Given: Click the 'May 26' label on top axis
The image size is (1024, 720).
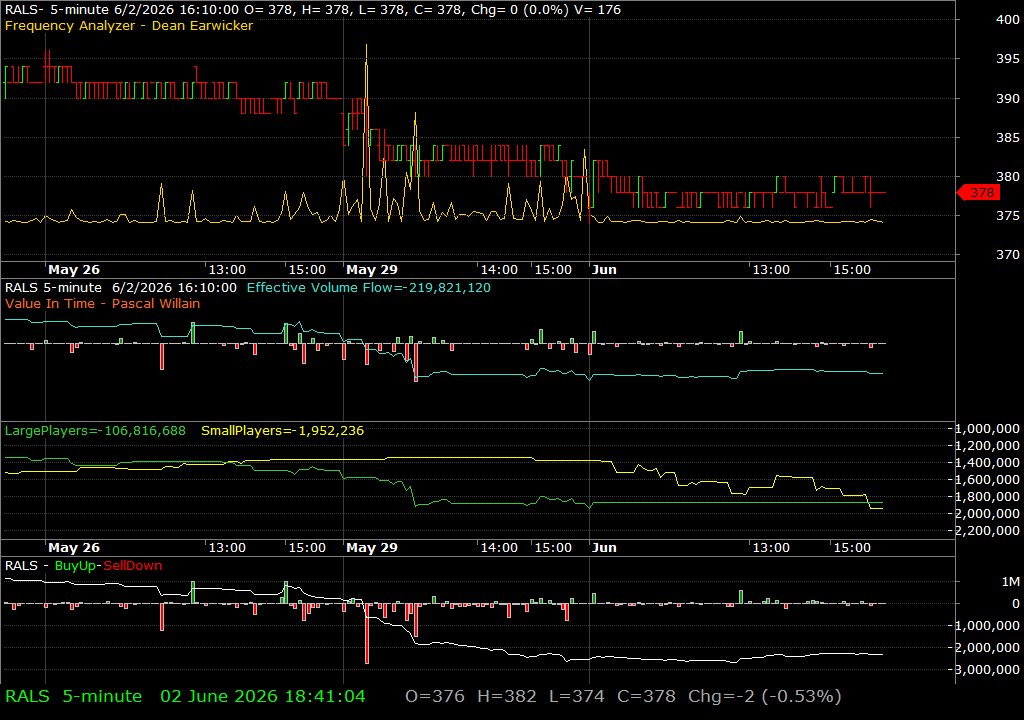Looking at the screenshot, I should point(74,269).
